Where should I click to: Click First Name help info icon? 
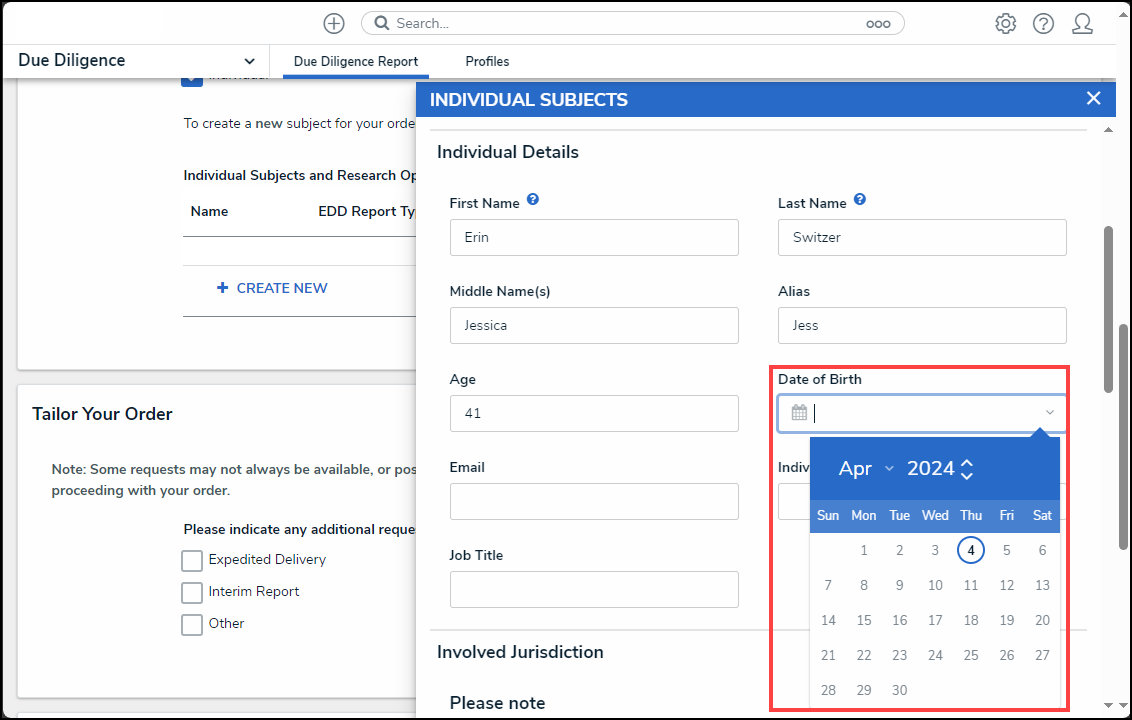[x=533, y=199]
